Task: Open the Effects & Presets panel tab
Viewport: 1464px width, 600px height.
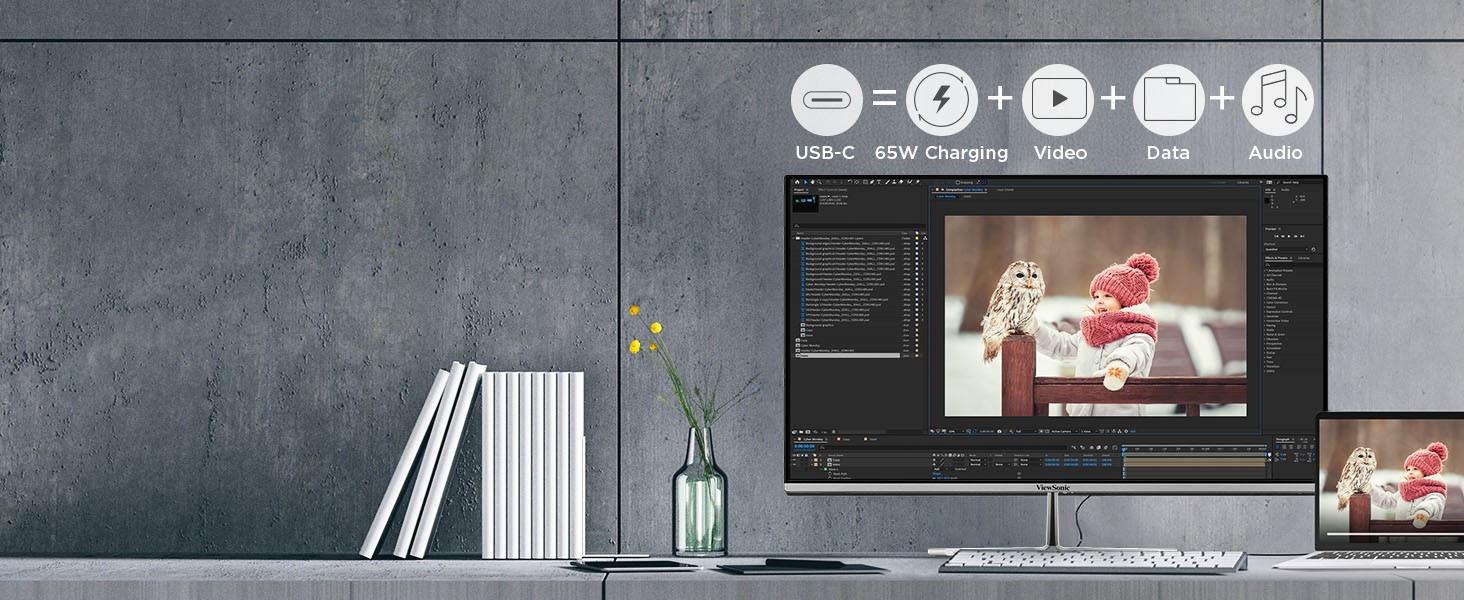Action: click(x=1277, y=258)
